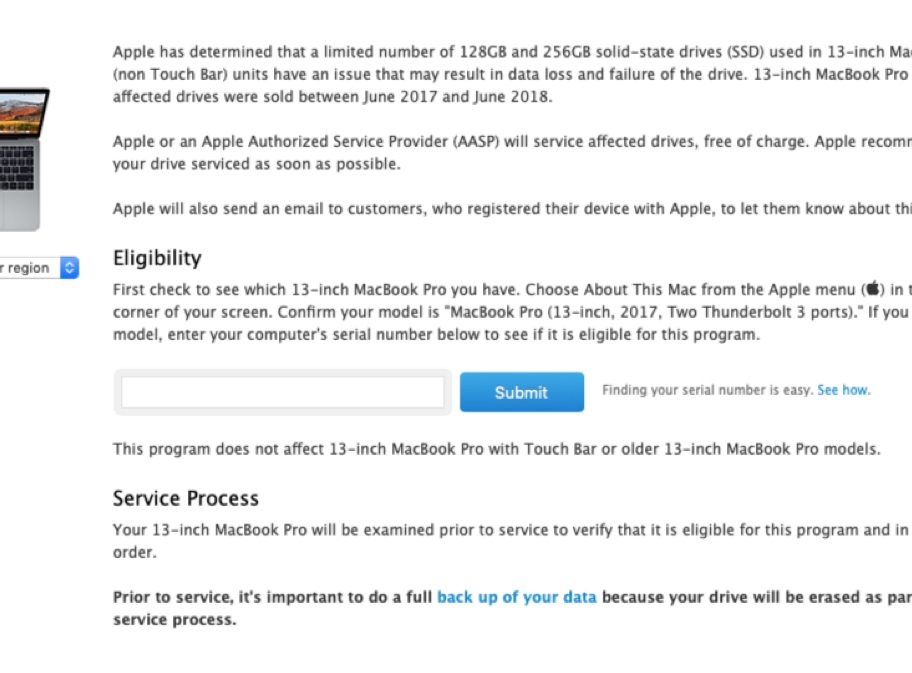912x673 pixels.
Task: Click the blue up-down arrows on region selector
Action: pyautogui.click(x=69, y=268)
